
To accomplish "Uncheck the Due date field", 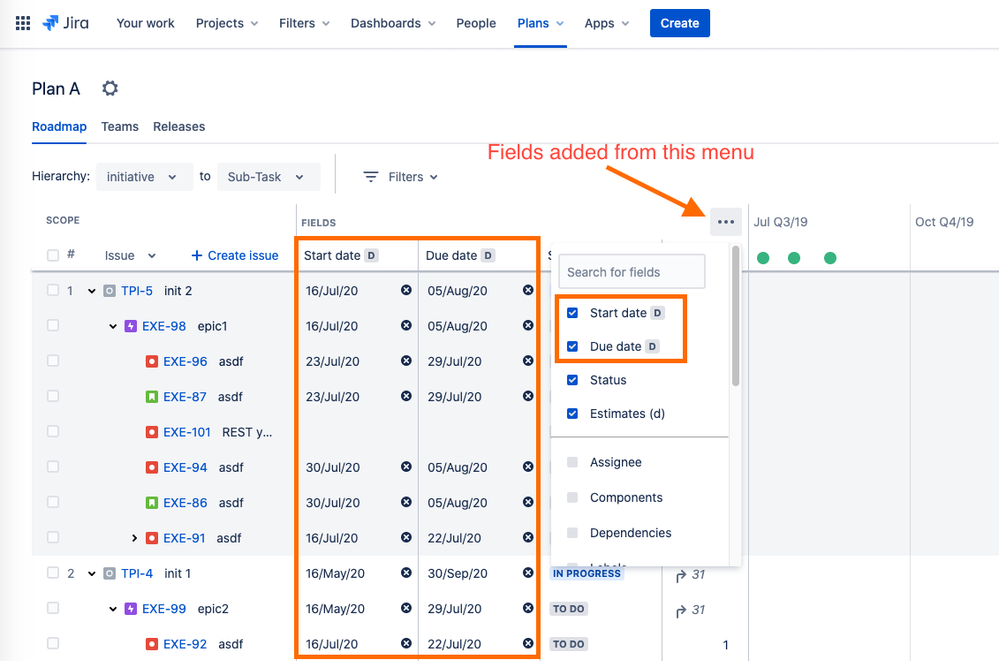I will tap(572, 346).
